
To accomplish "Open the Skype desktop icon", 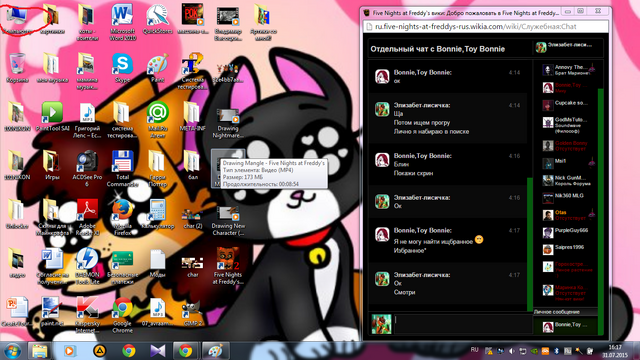I will 122,68.
